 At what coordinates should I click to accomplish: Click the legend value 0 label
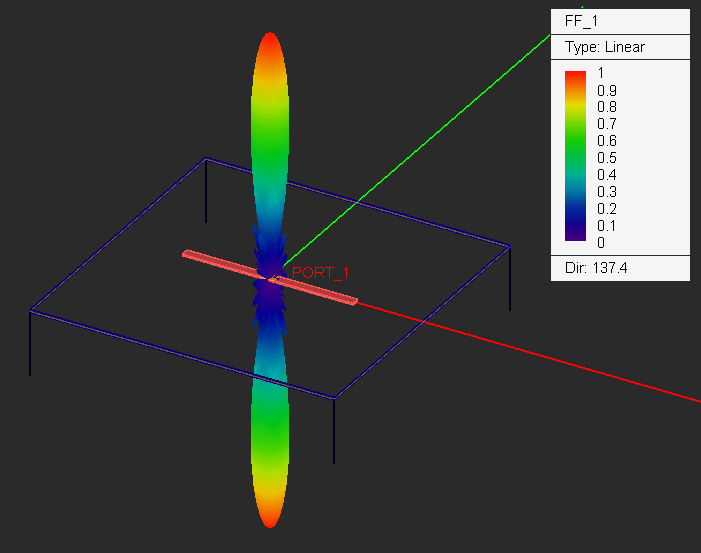[x=601, y=243]
